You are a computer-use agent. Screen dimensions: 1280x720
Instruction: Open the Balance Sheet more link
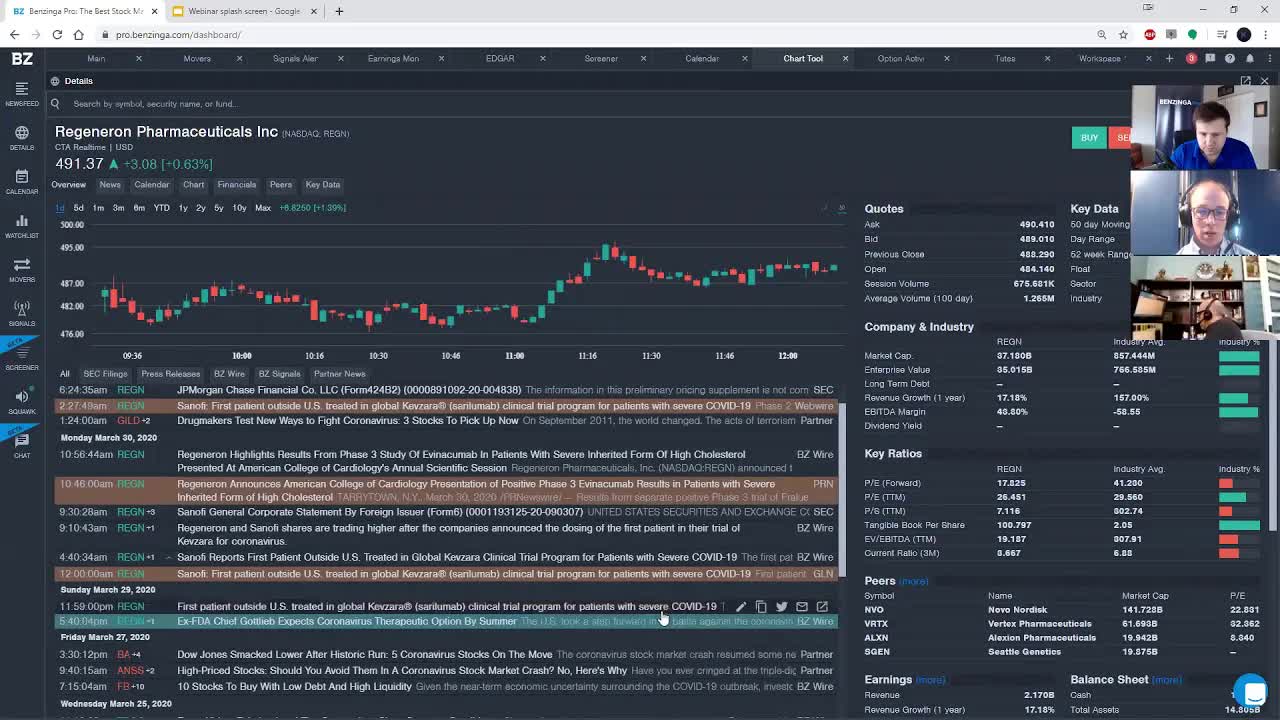point(1166,681)
